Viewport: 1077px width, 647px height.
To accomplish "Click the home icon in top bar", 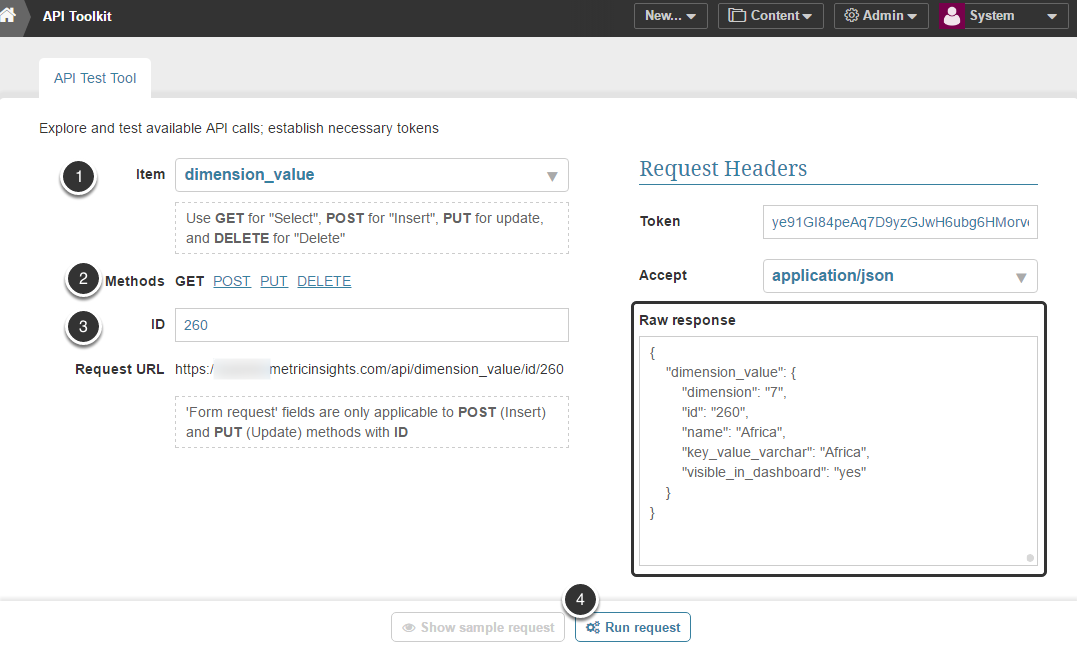I will tap(9, 15).
